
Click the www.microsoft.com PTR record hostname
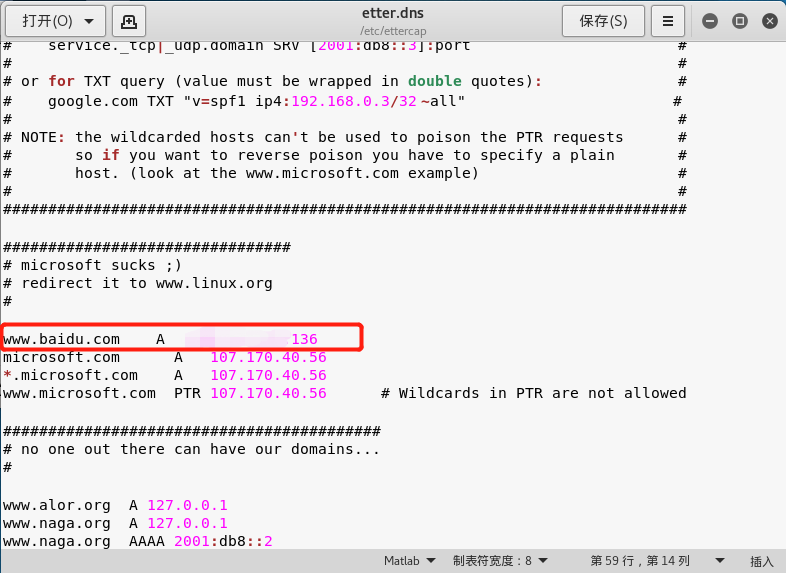[x=79, y=394]
